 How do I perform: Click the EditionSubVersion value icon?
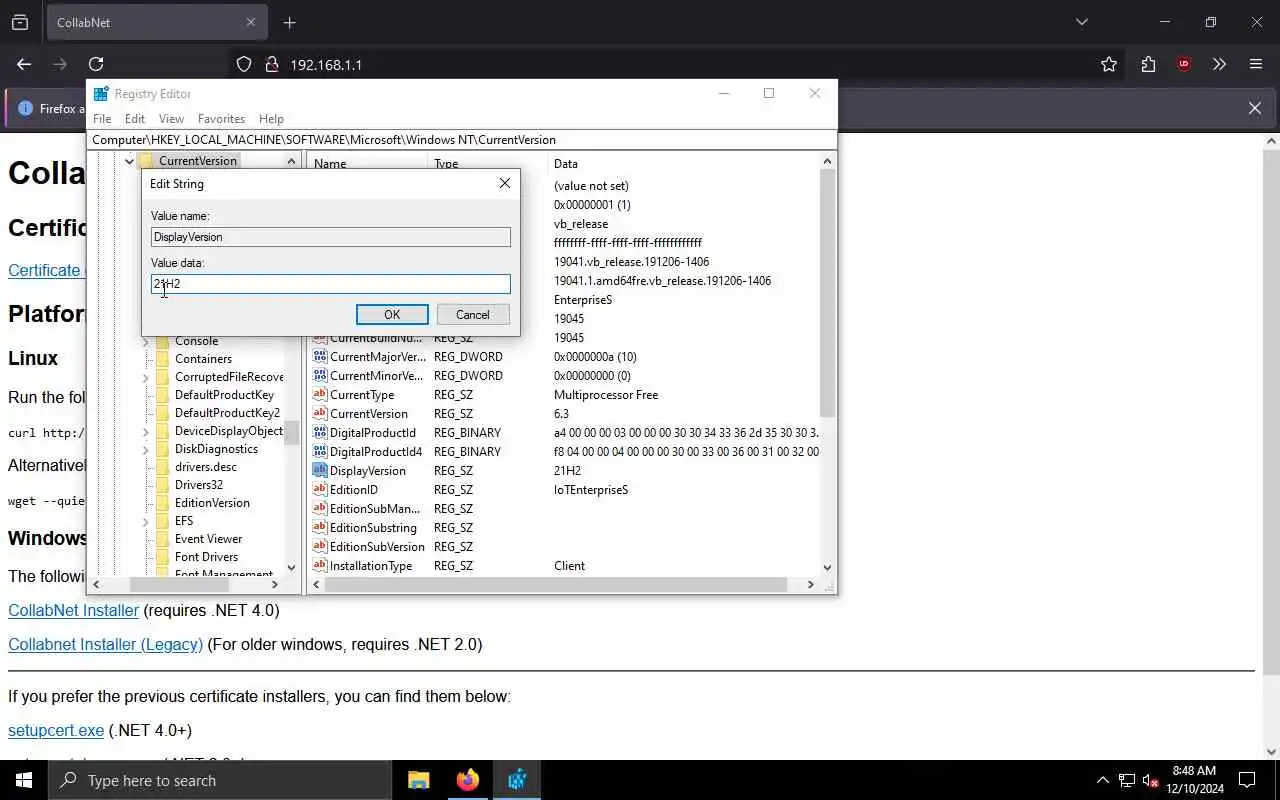[x=320, y=547]
